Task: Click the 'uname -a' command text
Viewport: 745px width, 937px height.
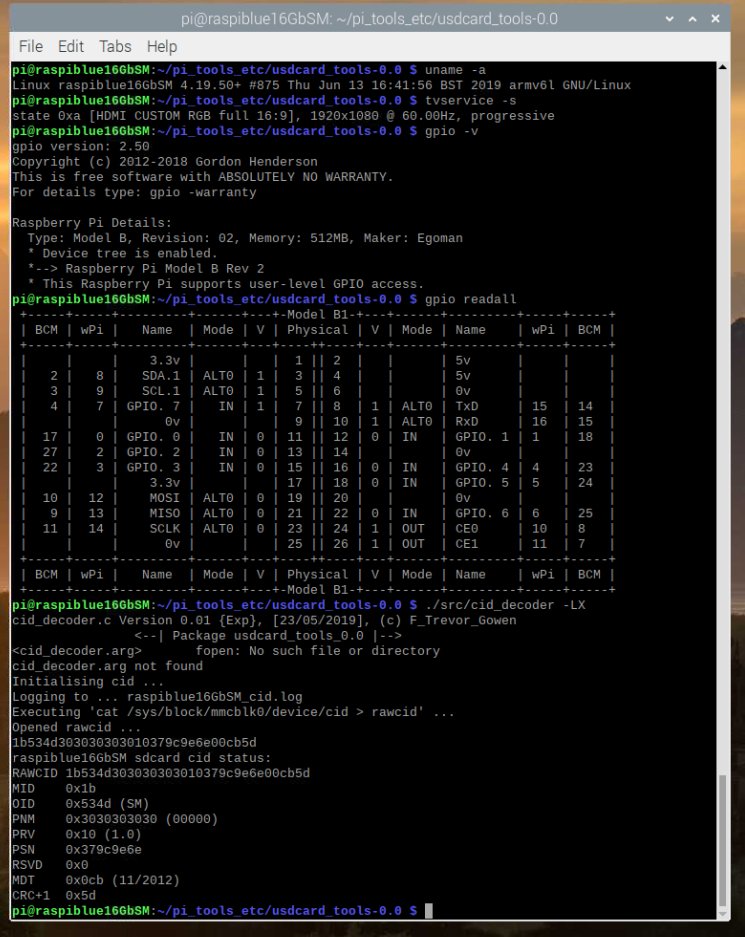Action: [455, 70]
